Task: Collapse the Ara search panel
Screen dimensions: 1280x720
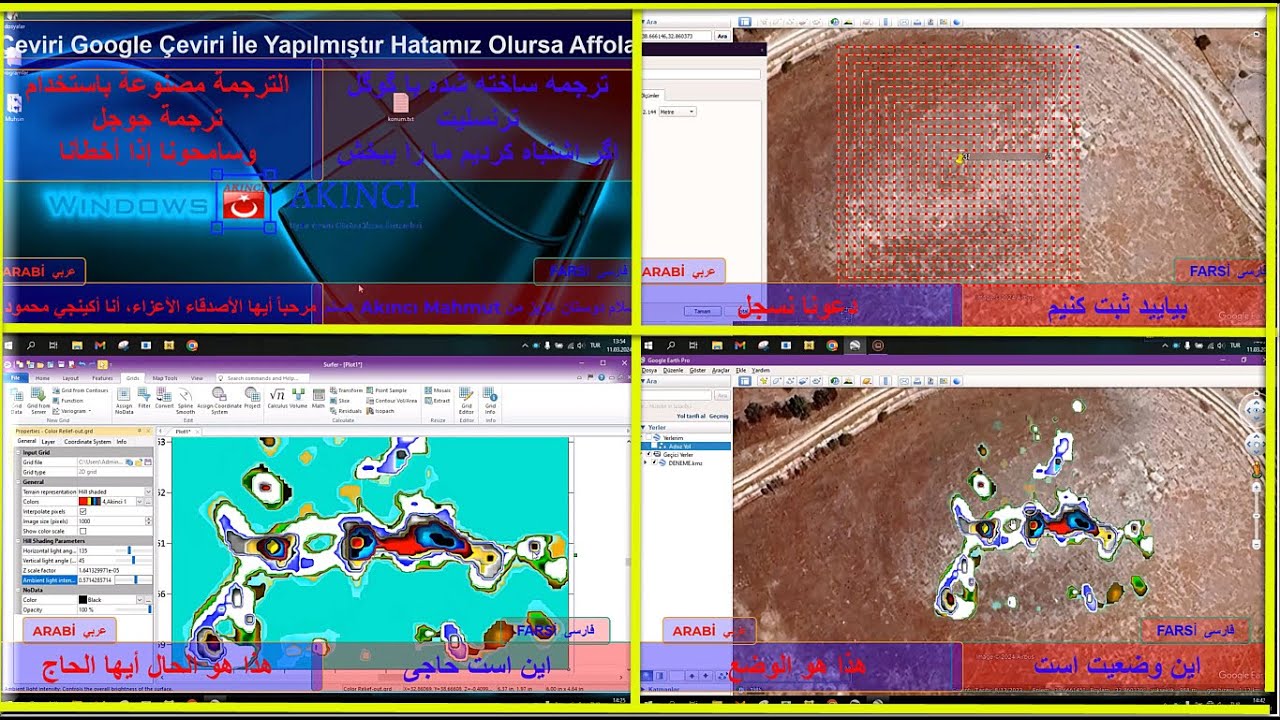Action: tap(645, 381)
